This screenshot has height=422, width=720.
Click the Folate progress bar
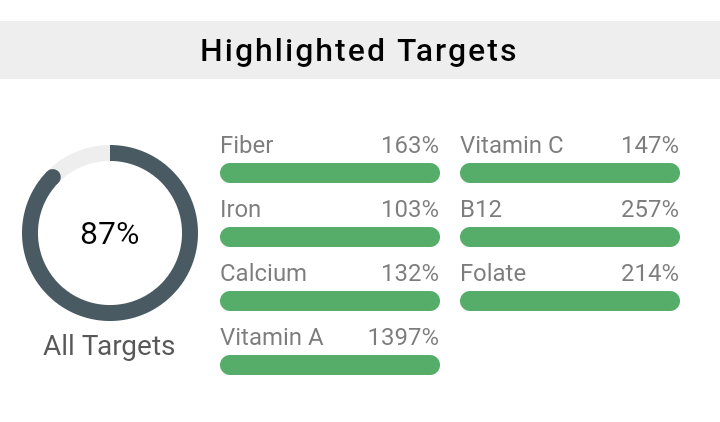(x=569, y=301)
